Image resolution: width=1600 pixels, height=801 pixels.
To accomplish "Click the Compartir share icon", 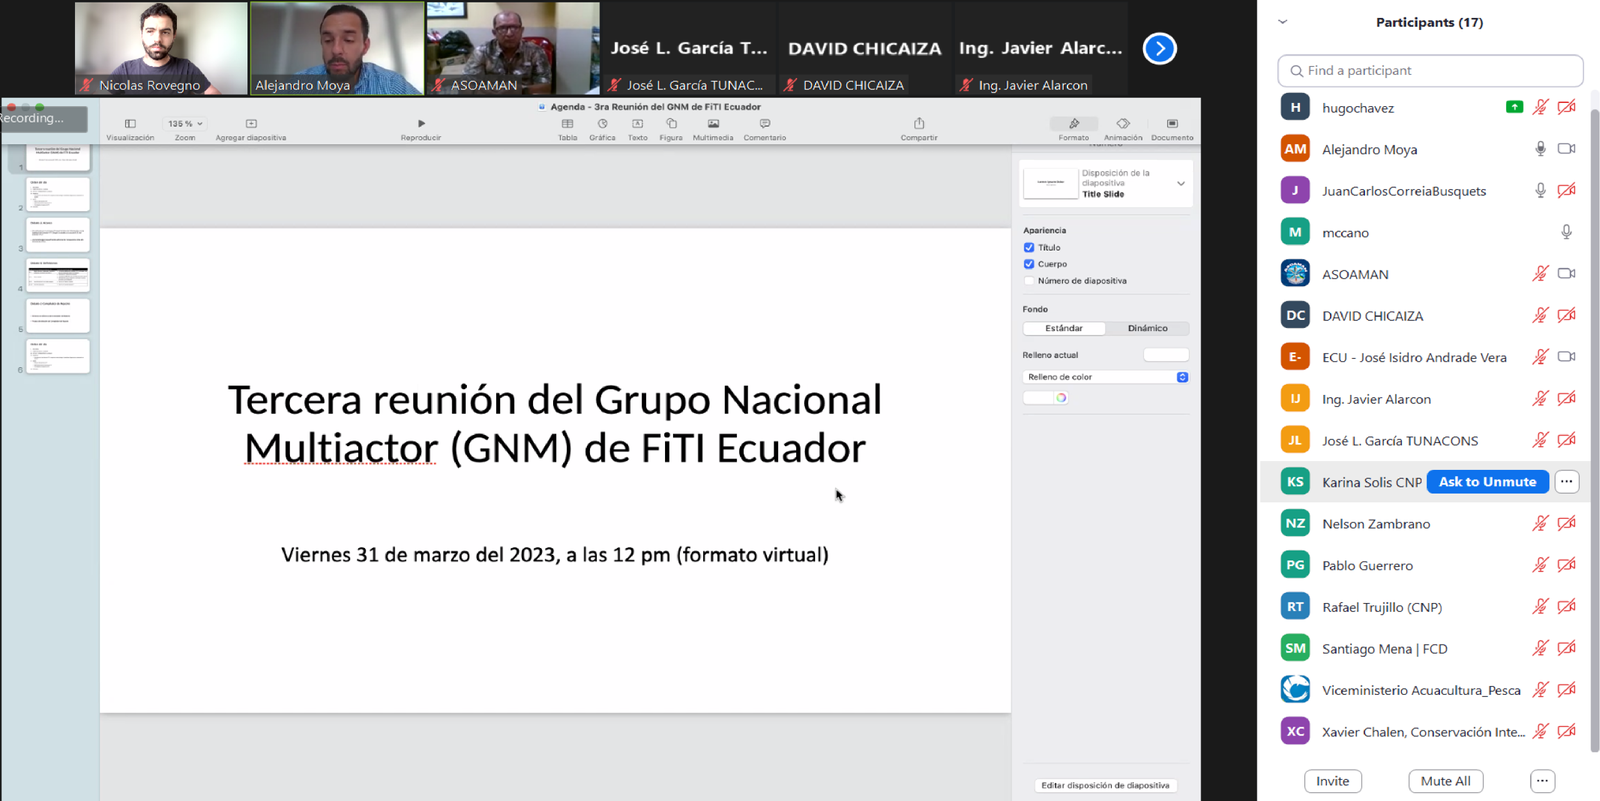I will pyautogui.click(x=918, y=124).
